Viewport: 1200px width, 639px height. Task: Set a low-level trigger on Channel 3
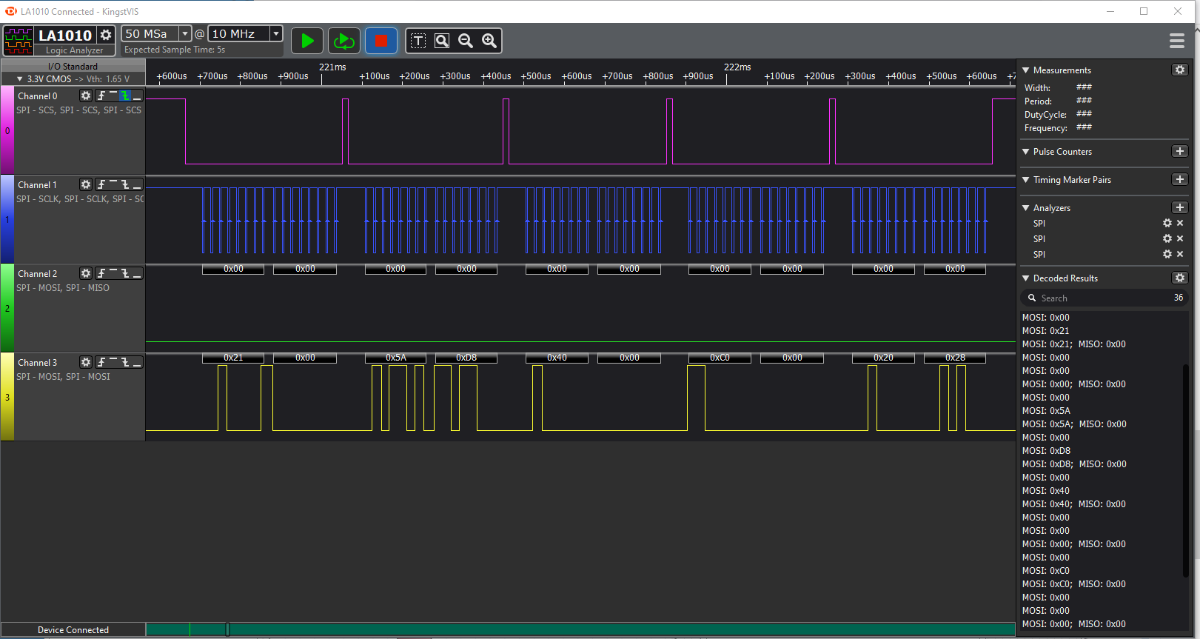tap(137, 362)
